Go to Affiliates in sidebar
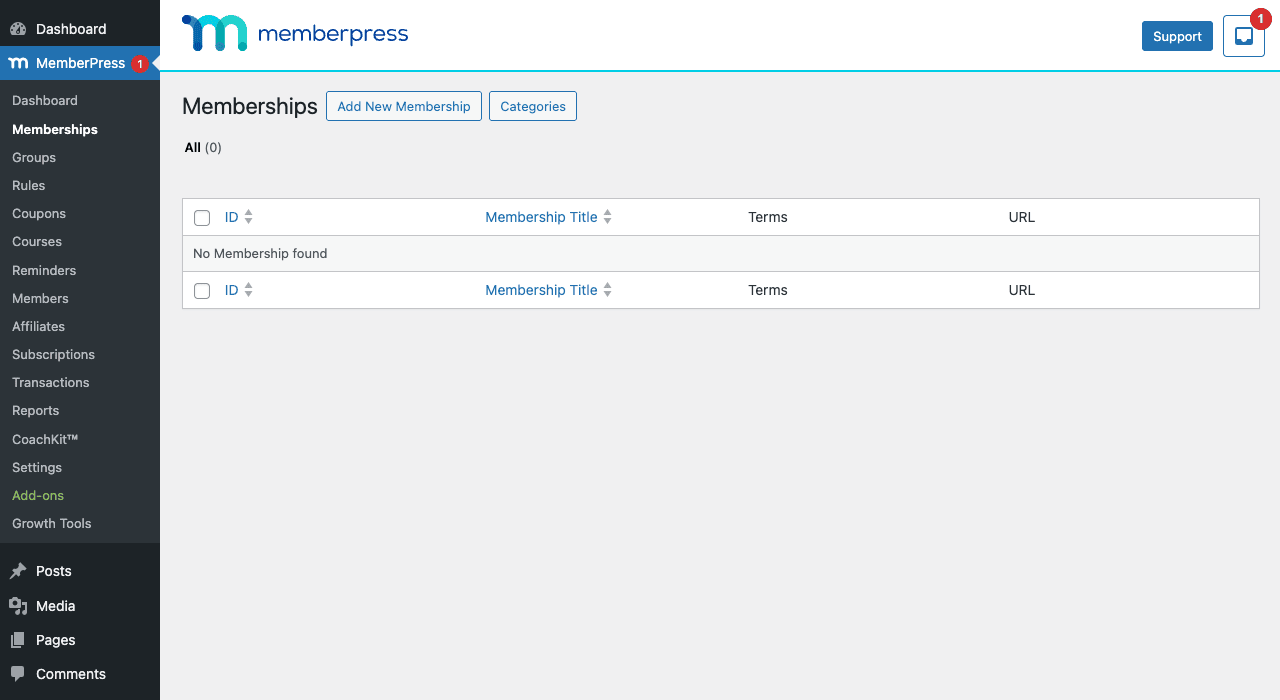Viewport: 1280px width, 700px height. [38, 326]
